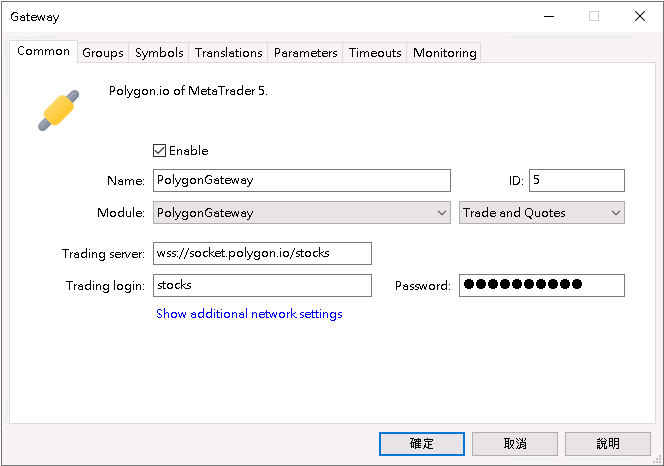Expand the Module PolygonGateway dropdown

302,213
